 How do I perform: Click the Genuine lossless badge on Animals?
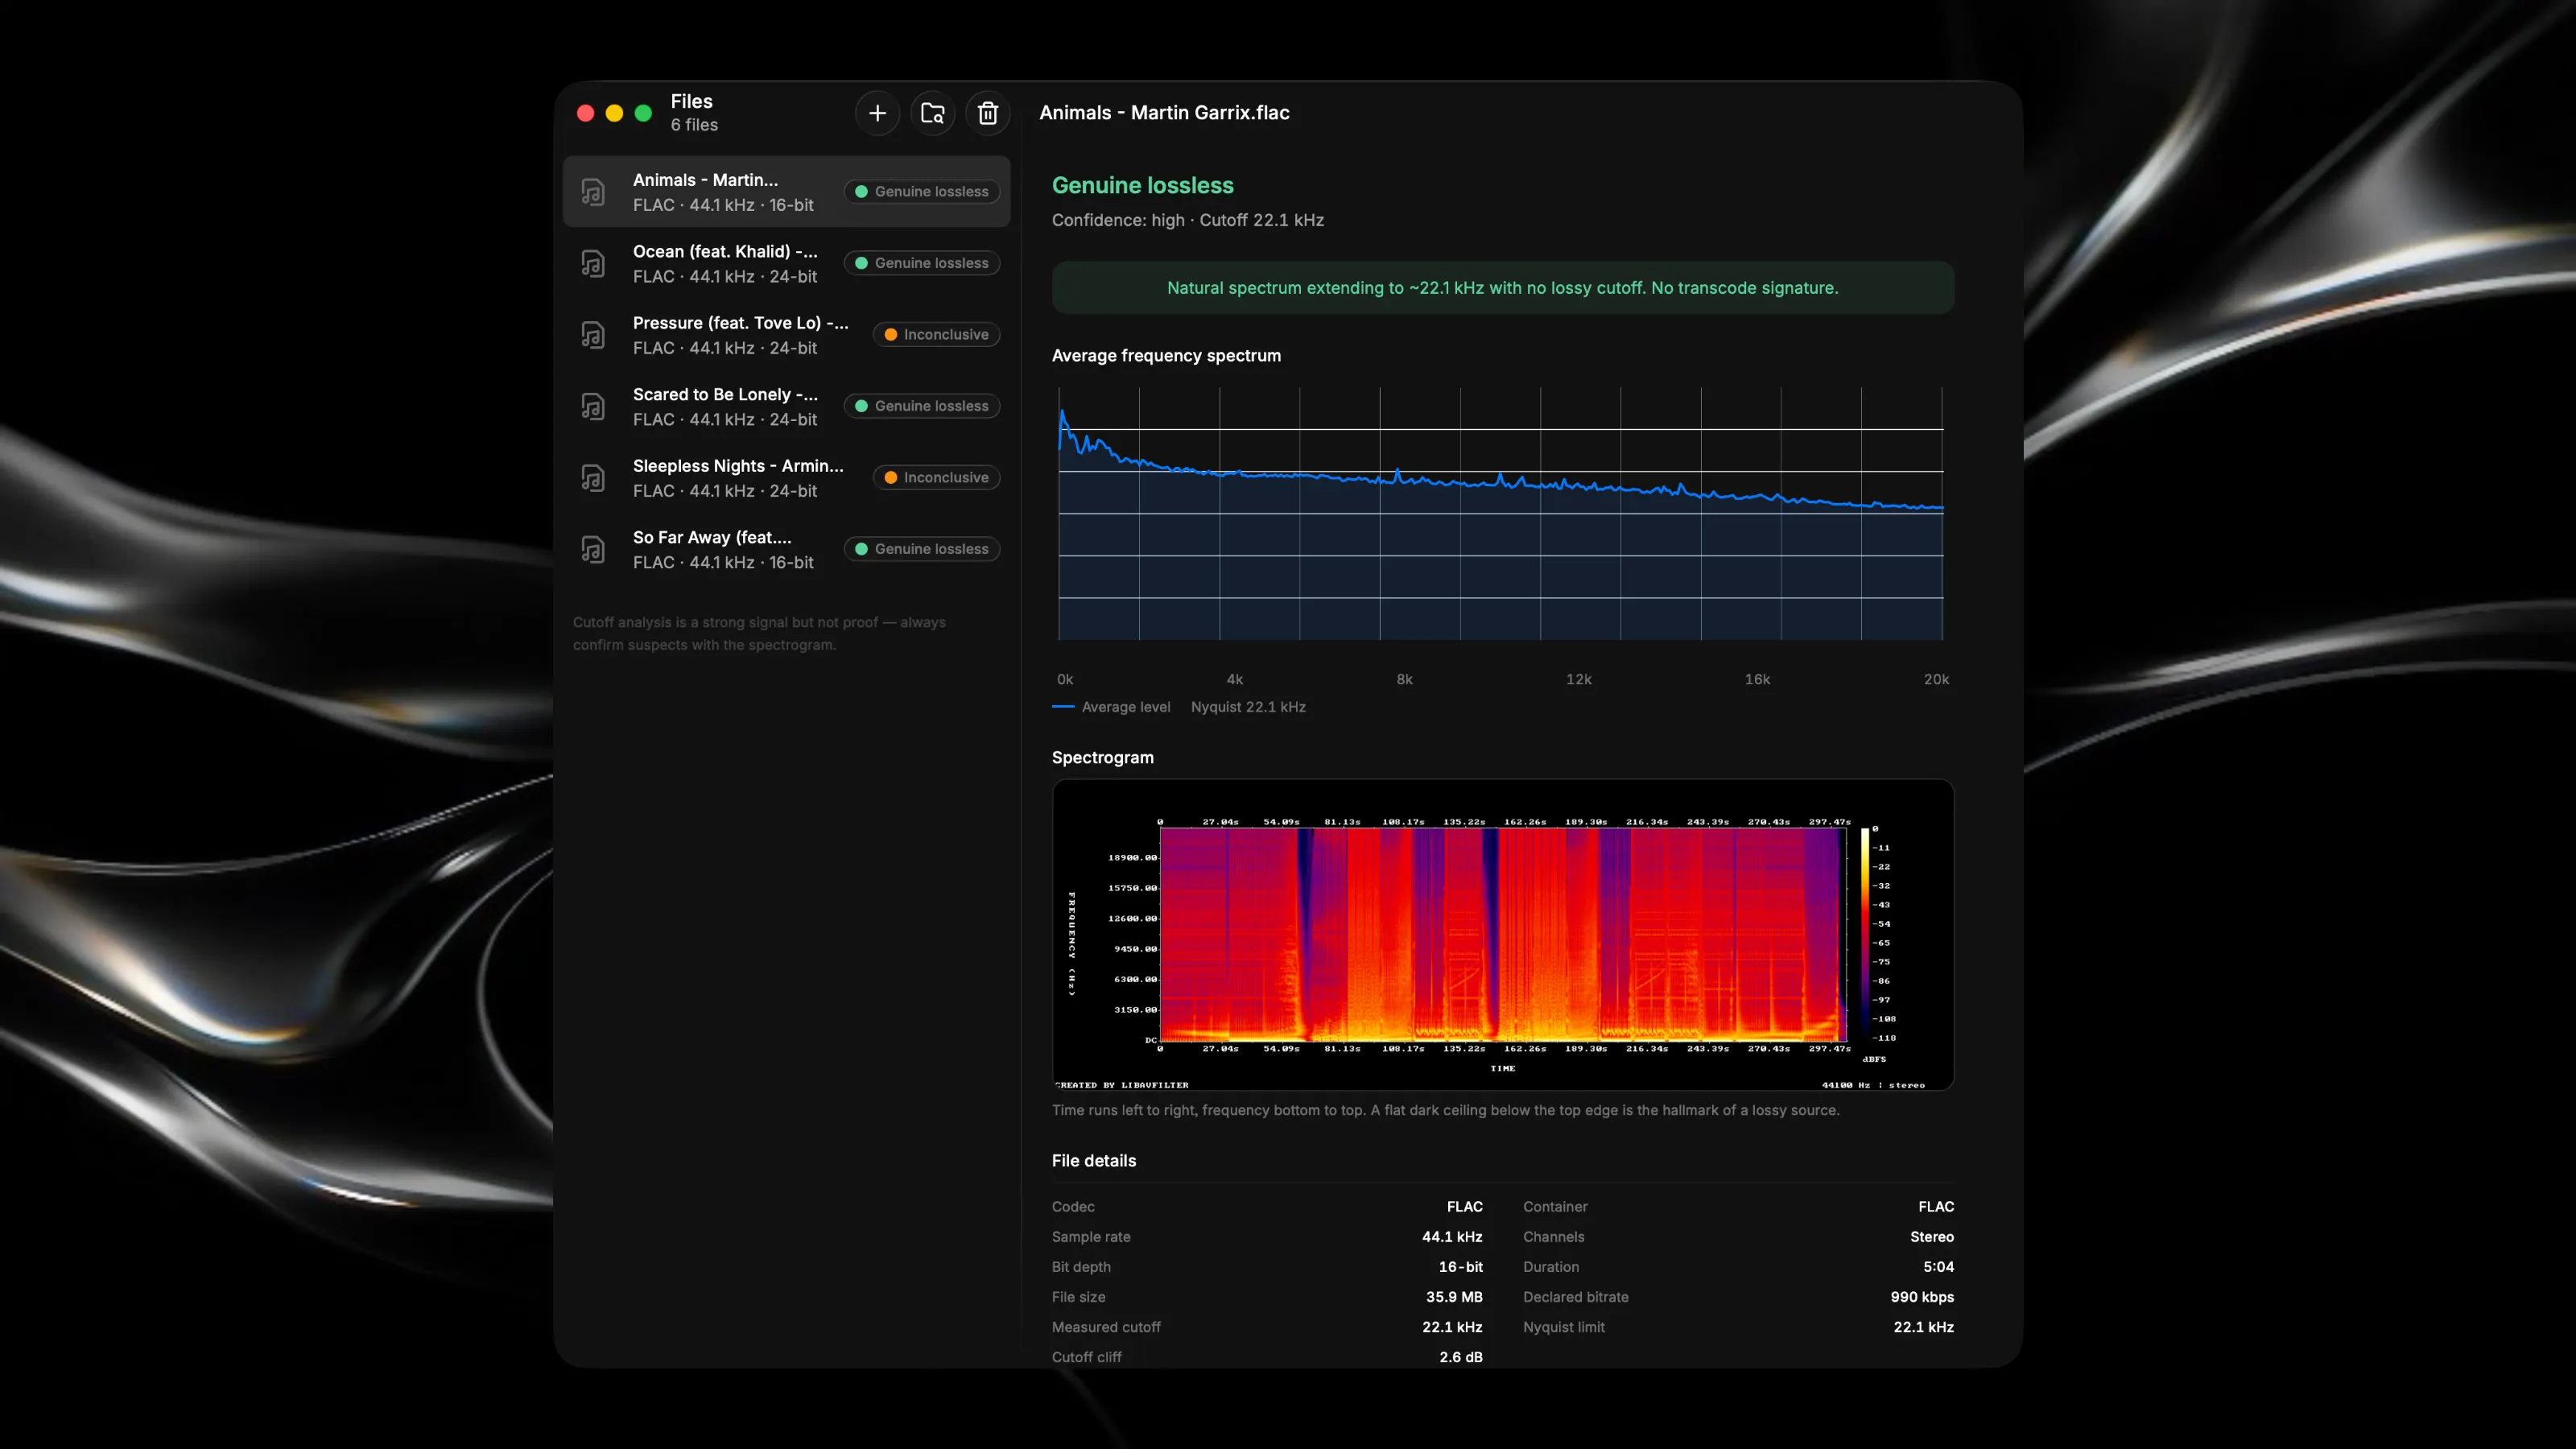point(922,192)
